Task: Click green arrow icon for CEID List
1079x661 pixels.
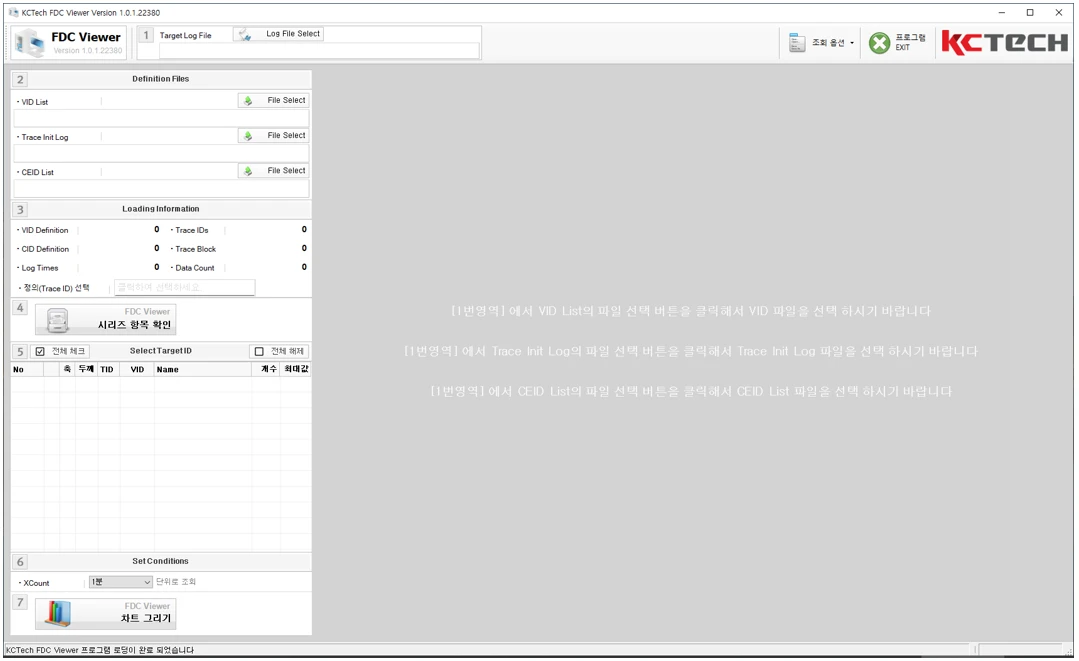Action: [x=248, y=171]
